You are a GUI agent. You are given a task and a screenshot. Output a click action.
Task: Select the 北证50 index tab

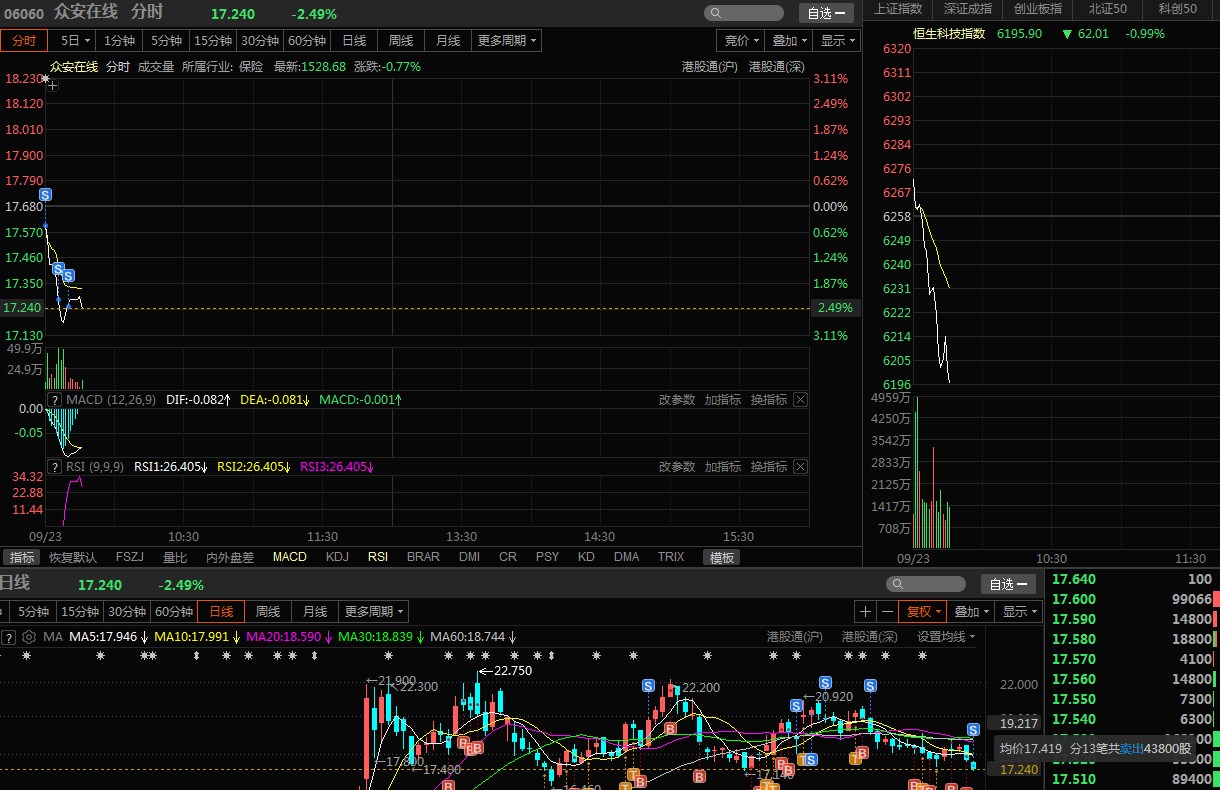pyautogui.click(x=1107, y=9)
